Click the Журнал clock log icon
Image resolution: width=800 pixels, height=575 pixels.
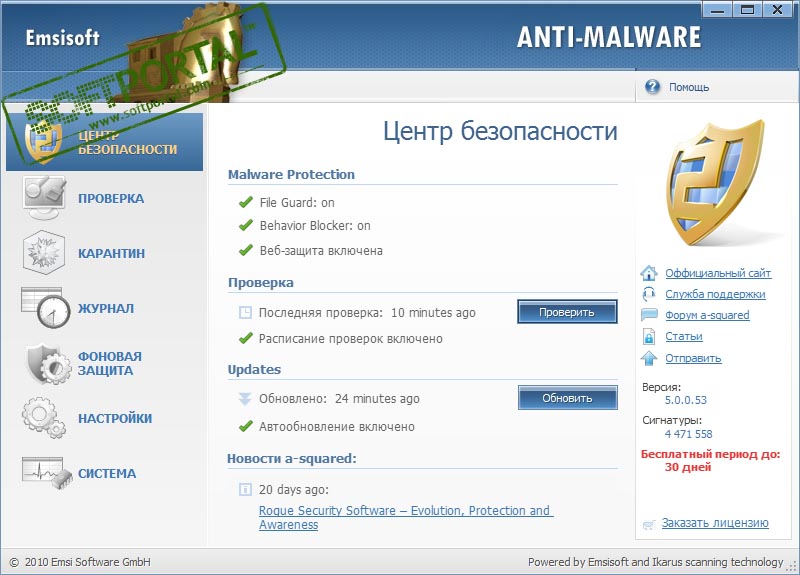click(x=46, y=308)
